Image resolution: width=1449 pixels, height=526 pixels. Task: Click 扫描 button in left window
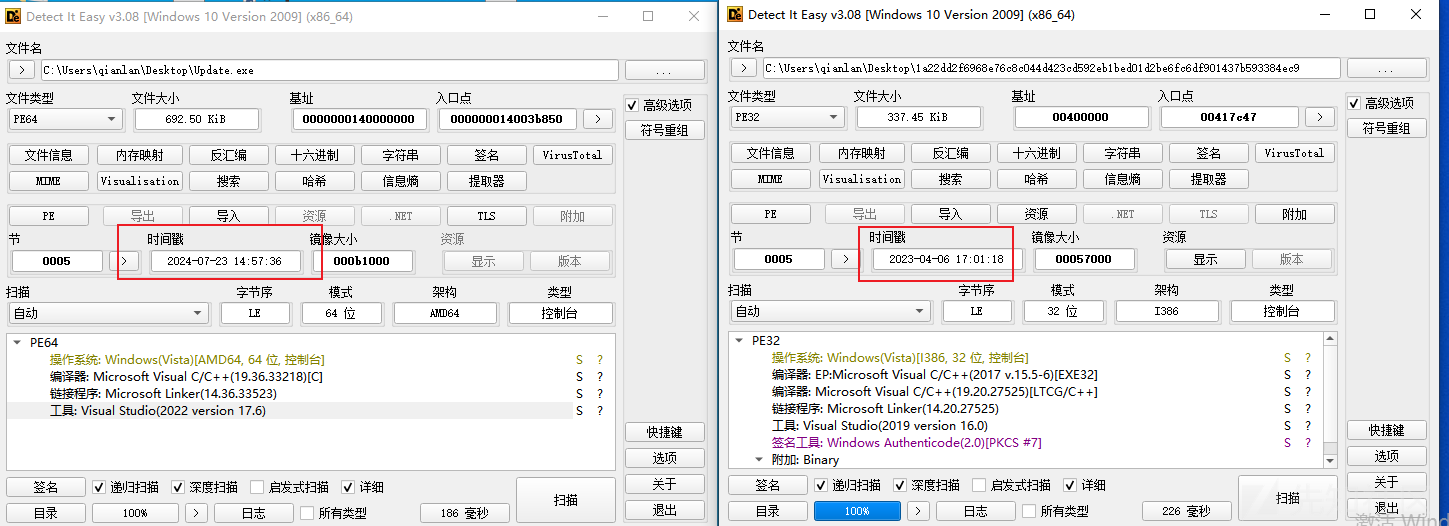tap(565, 500)
